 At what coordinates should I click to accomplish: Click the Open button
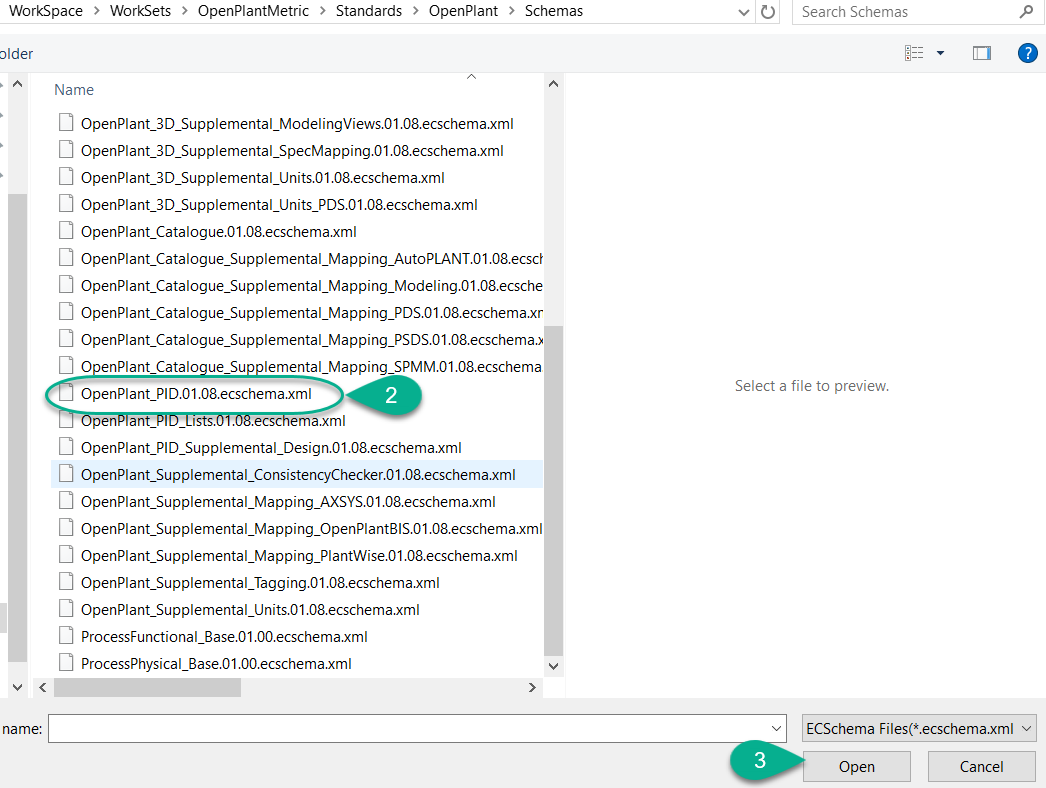point(856,766)
